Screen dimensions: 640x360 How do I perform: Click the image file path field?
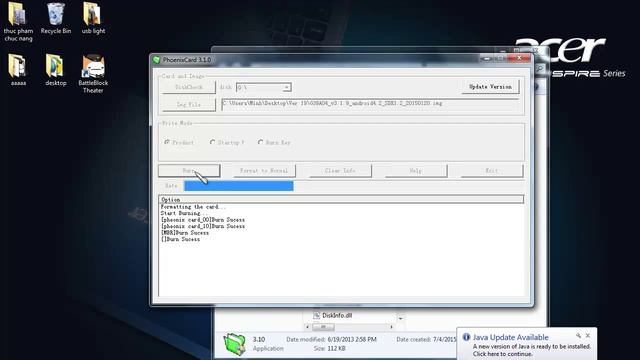tap(370, 104)
